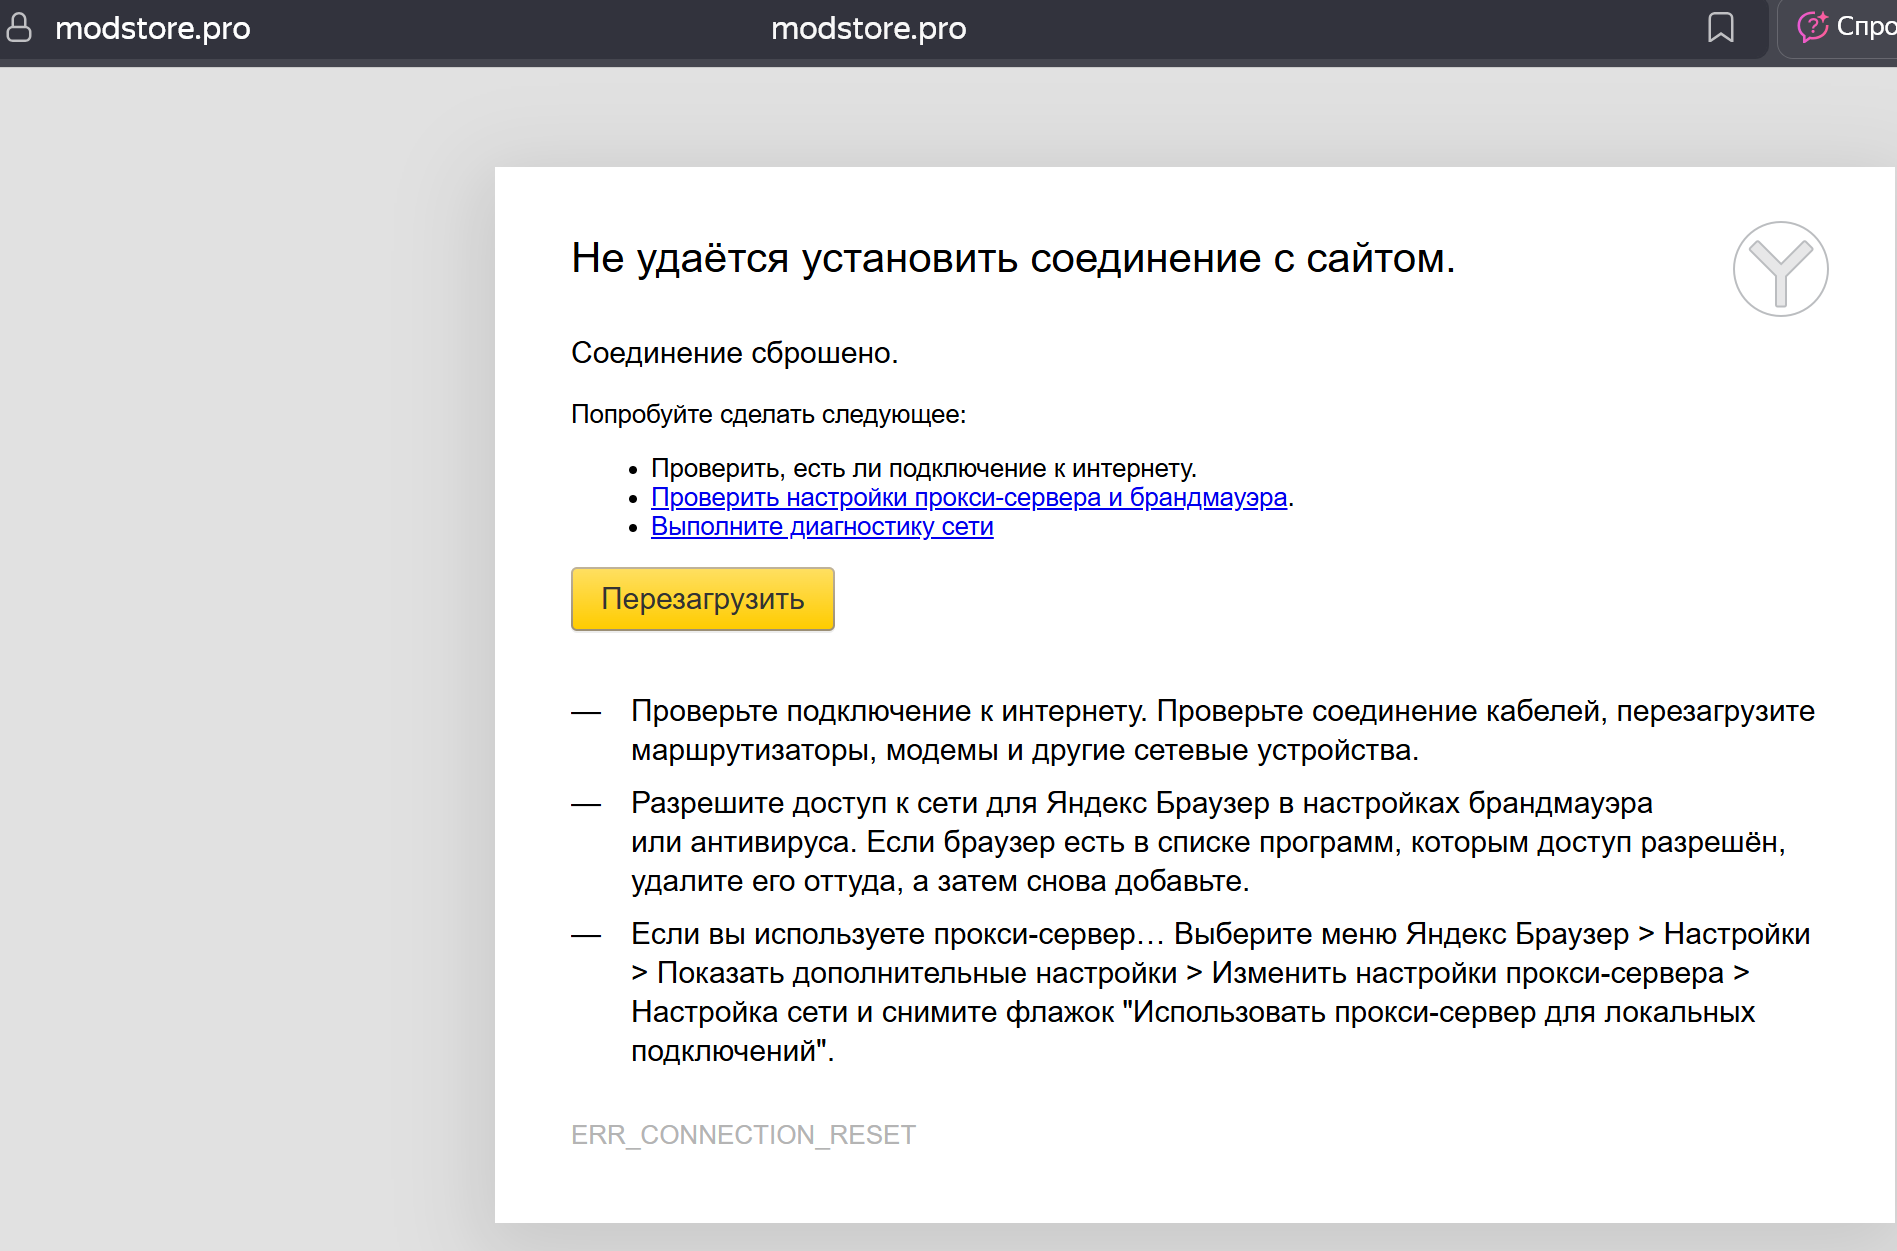The width and height of the screenshot is (1897, 1251).
Task: Focus the modstore.pro address field at left
Action: coord(153,28)
